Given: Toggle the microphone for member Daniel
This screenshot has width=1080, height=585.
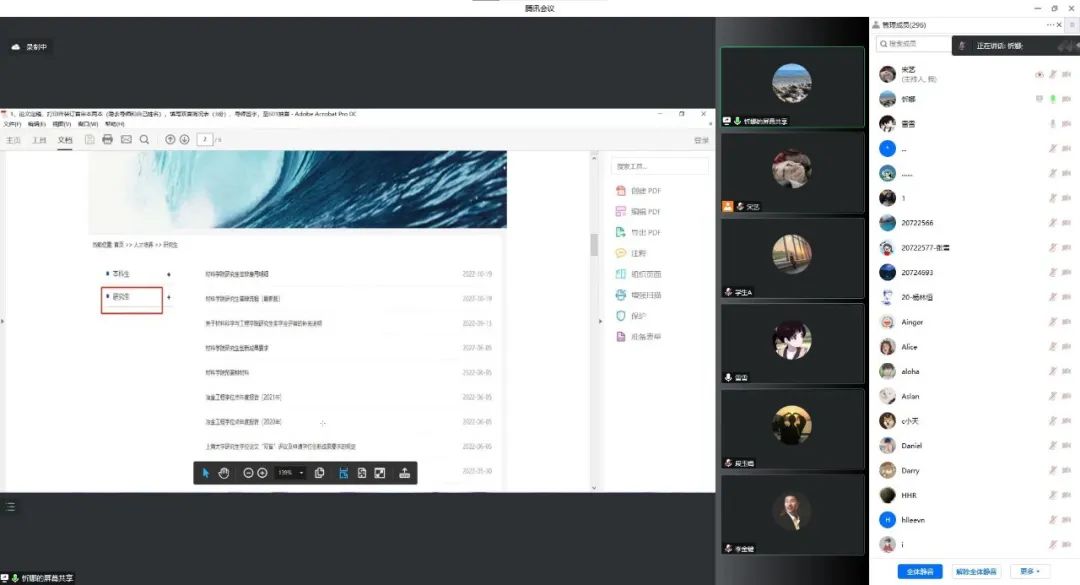Looking at the screenshot, I should click(1052, 446).
